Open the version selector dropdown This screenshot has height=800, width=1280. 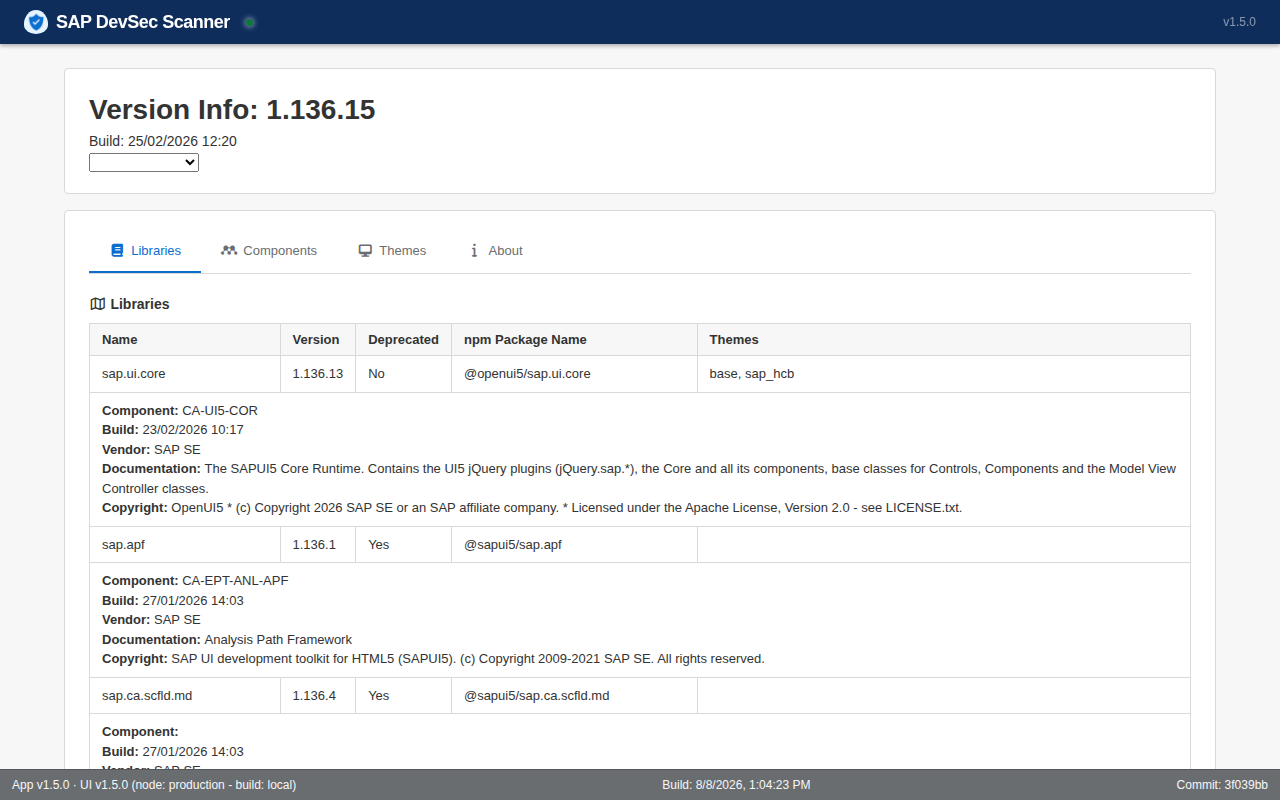tap(144, 162)
